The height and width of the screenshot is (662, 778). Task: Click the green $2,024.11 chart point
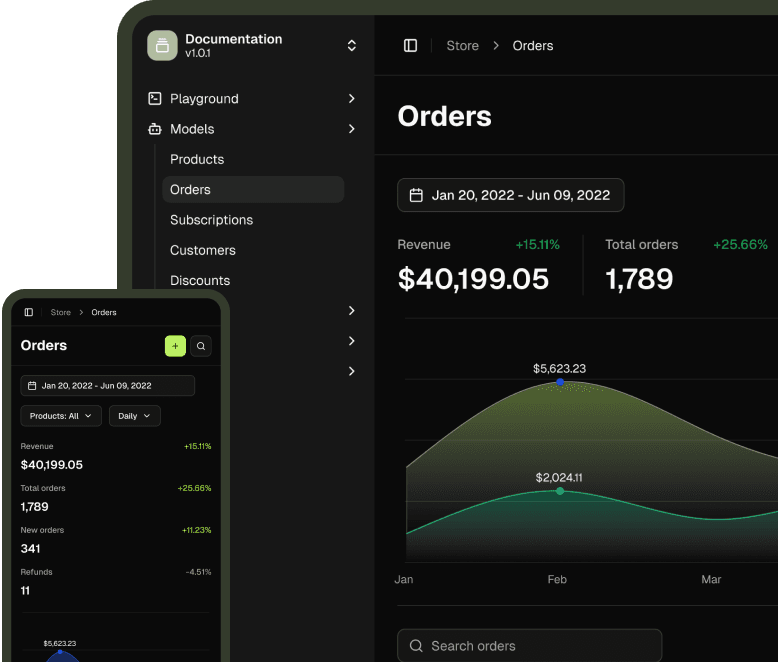tap(560, 491)
